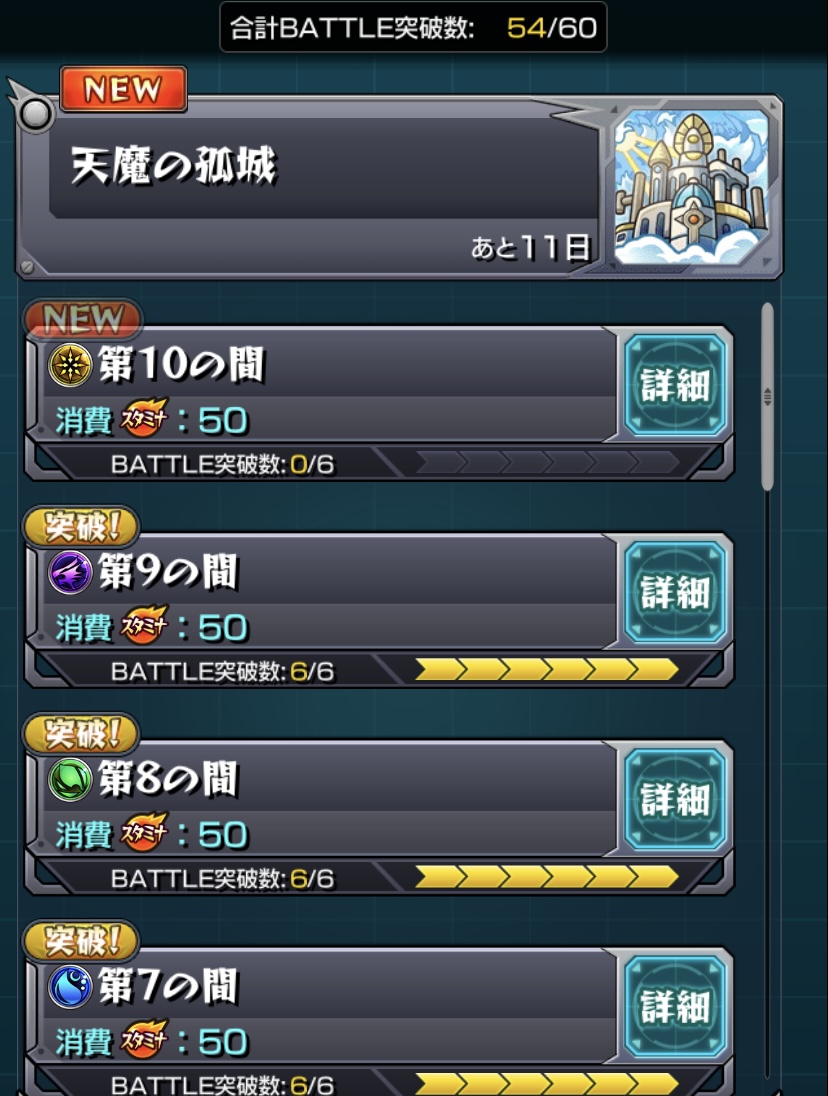Tap the 詳細 button for 第8の間
Viewport: 828px width, 1096px height.
click(675, 799)
